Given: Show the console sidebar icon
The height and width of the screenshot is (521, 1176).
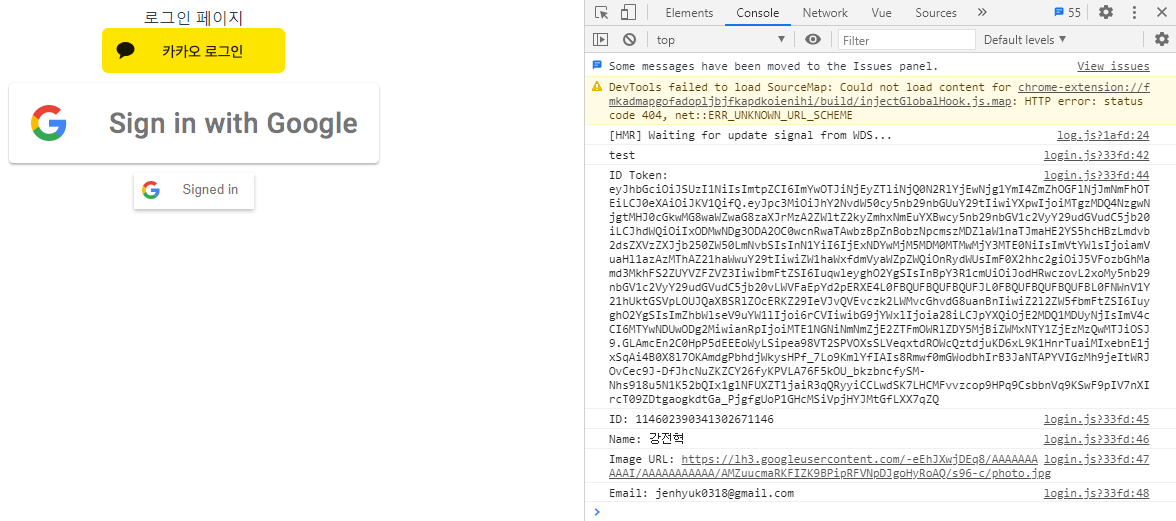Looking at the screenshot, I should [601, 40].
